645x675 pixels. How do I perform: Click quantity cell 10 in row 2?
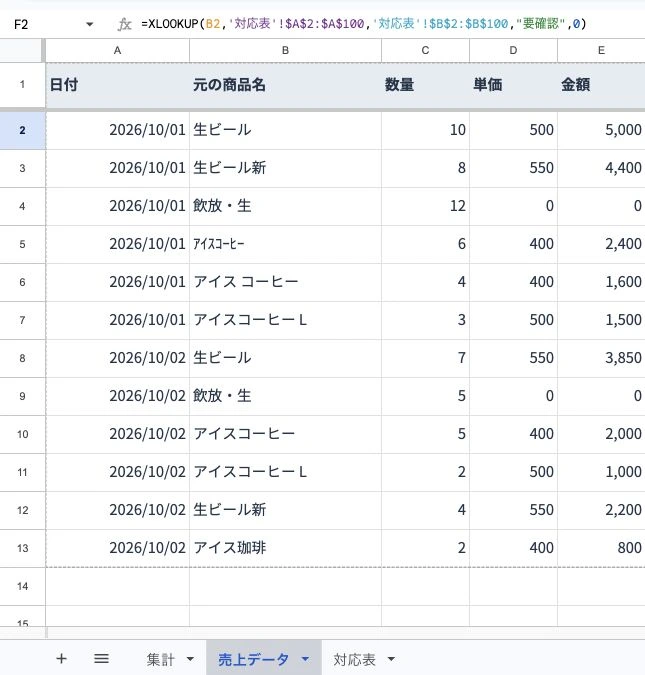click(x=425, y=130)
